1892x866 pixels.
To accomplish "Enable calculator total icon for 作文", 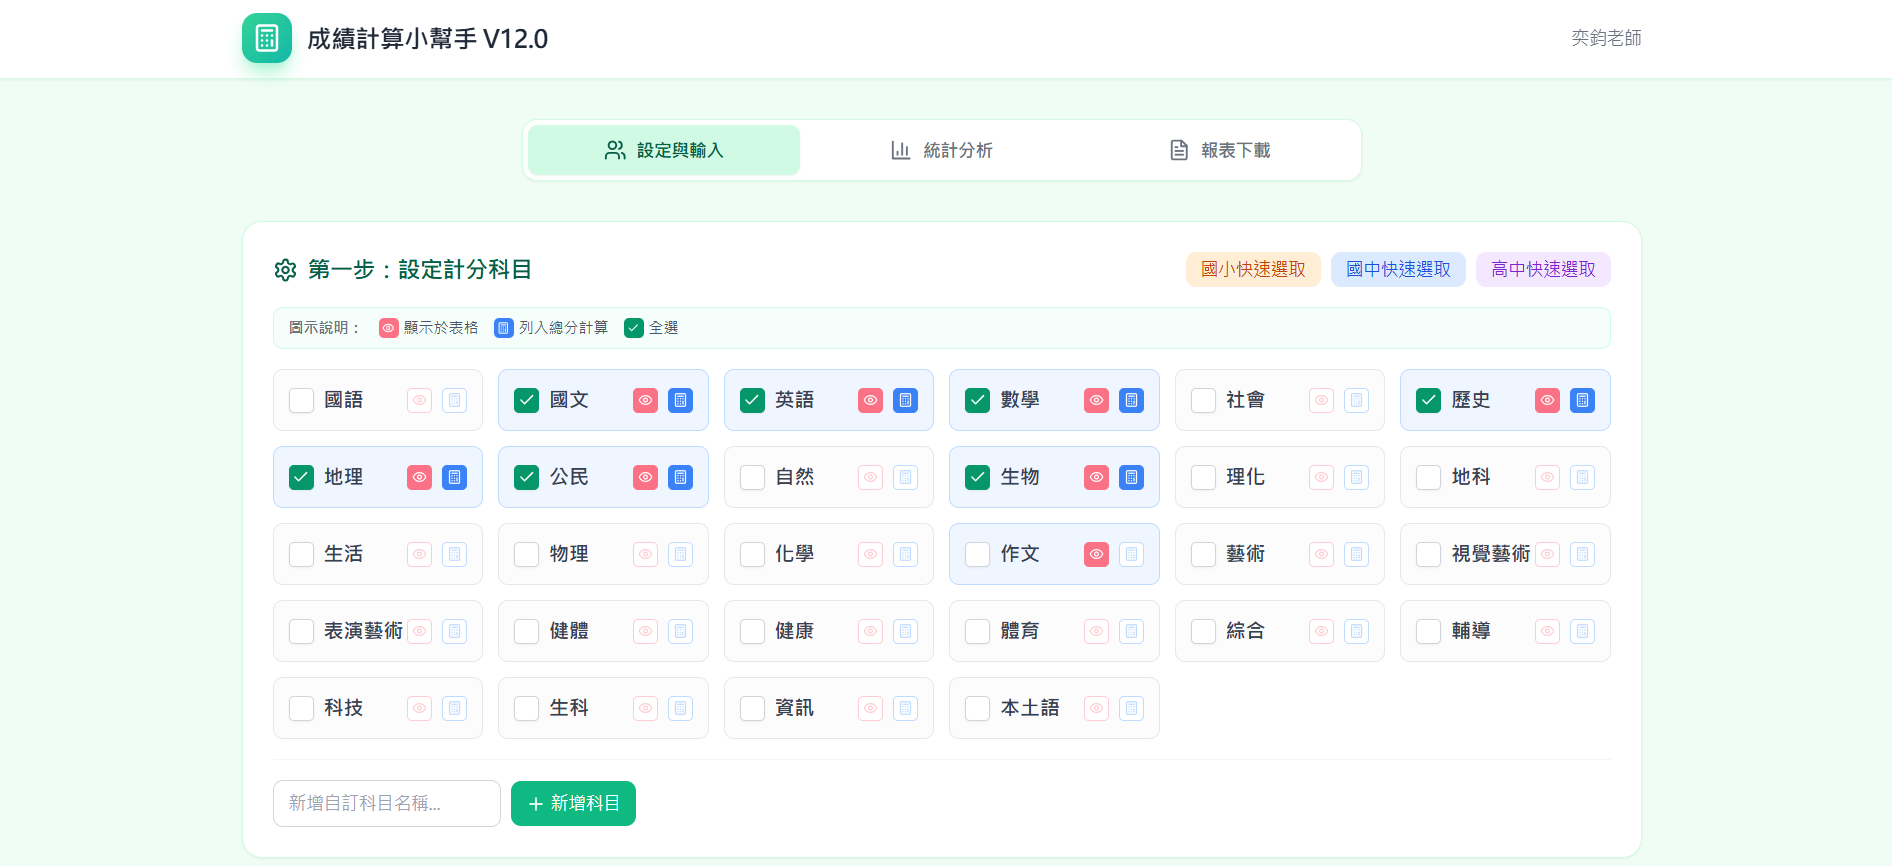I will click(x=1131, y=554).
